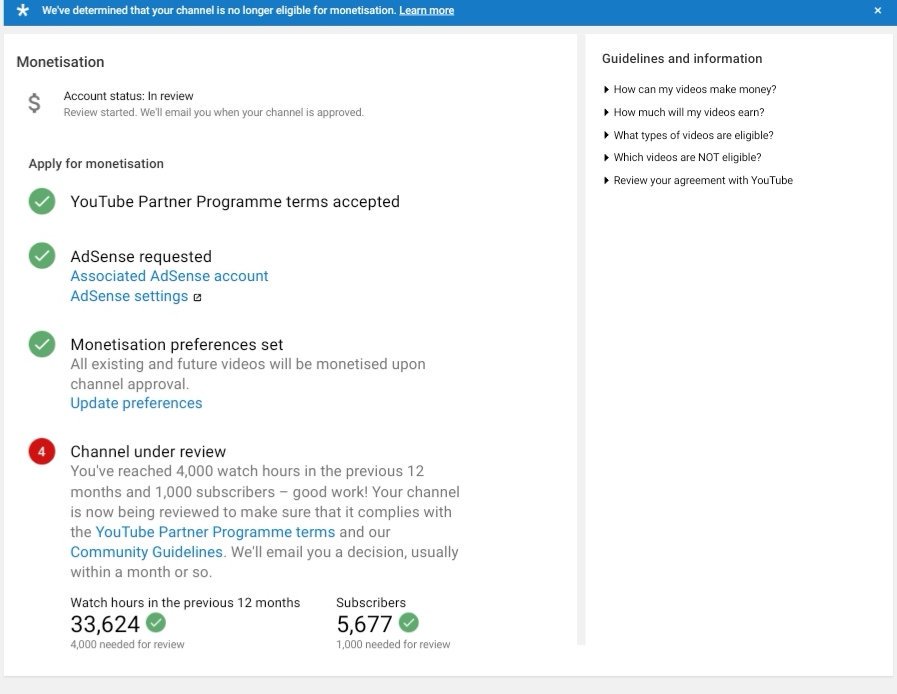Click the Monetisation page heading
897x694 pixels.
click(61, 62)
